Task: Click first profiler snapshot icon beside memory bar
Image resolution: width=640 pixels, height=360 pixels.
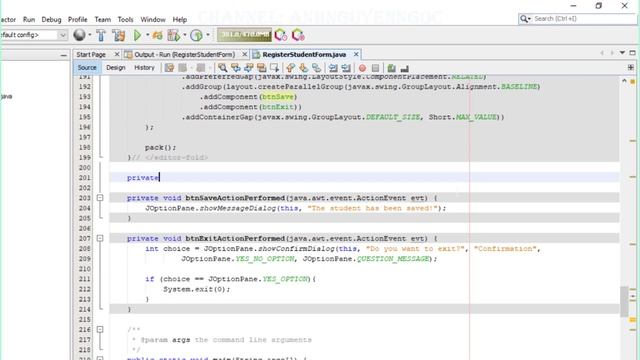Action: [280, 36]
